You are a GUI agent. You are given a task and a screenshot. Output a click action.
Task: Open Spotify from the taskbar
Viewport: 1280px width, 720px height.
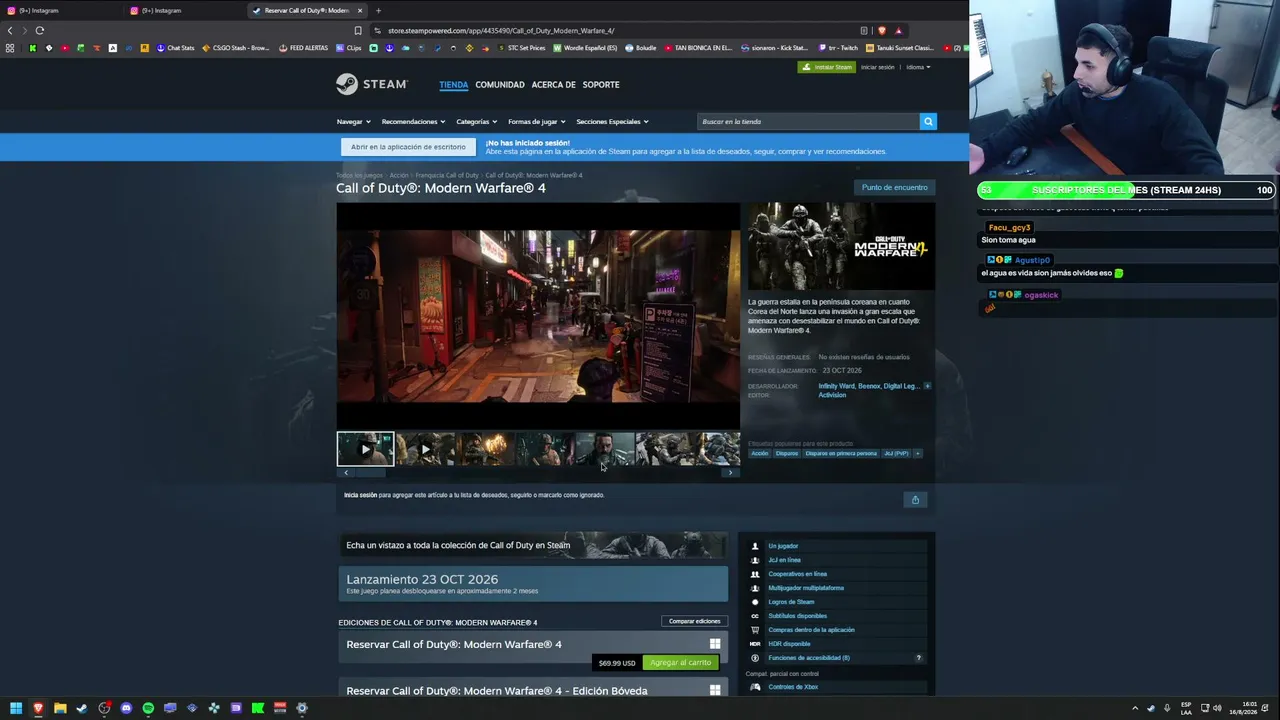(x=148, y=708)
